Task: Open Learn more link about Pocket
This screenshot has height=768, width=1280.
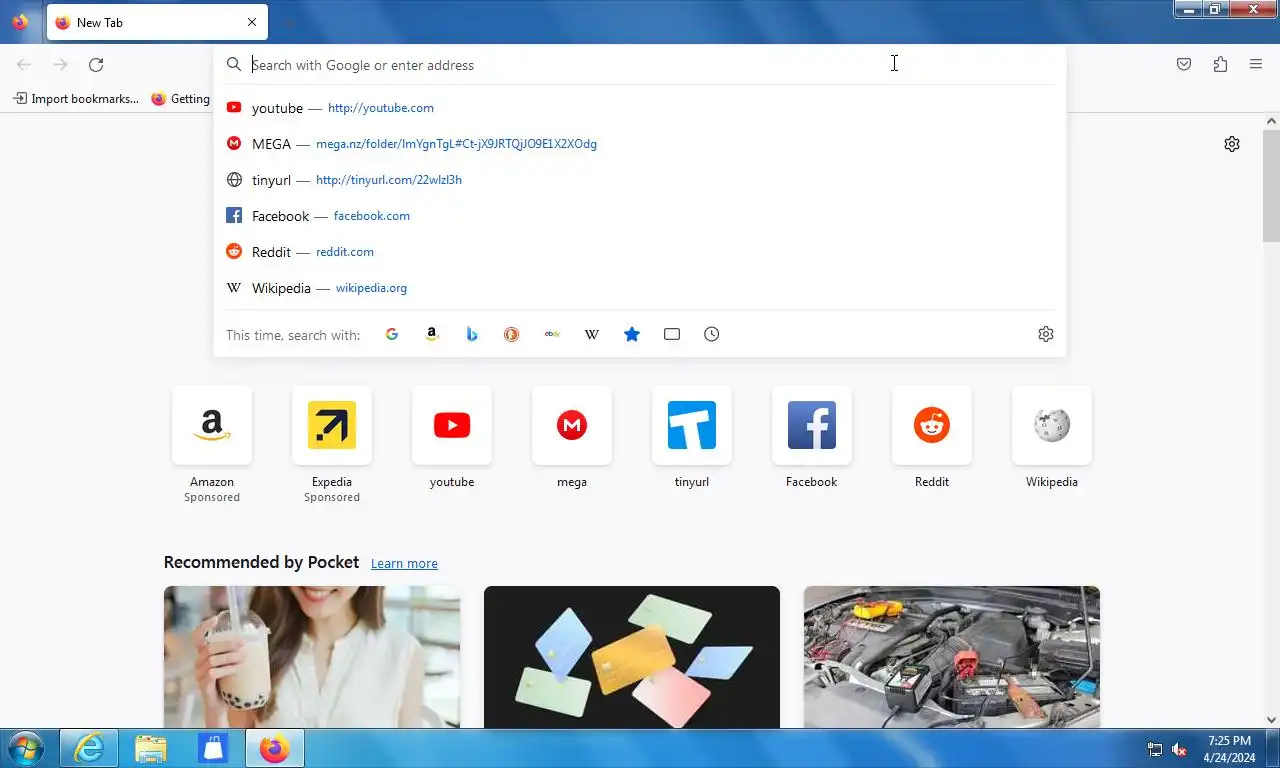Action: click(404, 564)
